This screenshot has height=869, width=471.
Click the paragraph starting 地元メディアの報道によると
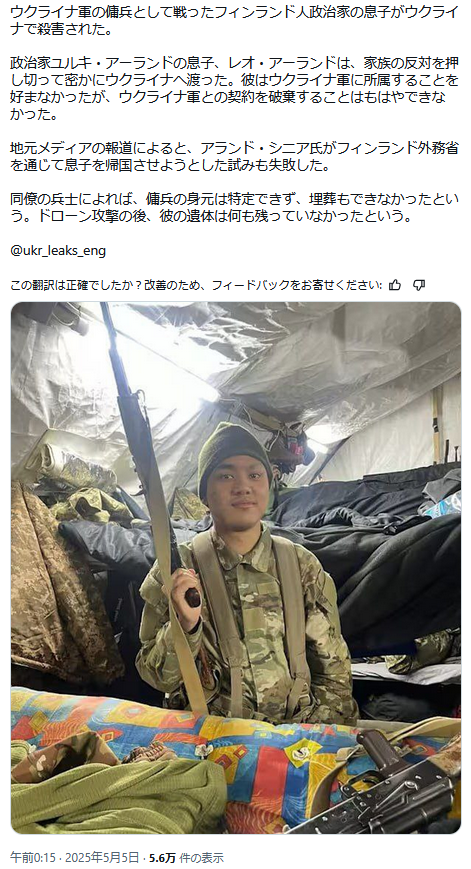(x=234, y=157)
